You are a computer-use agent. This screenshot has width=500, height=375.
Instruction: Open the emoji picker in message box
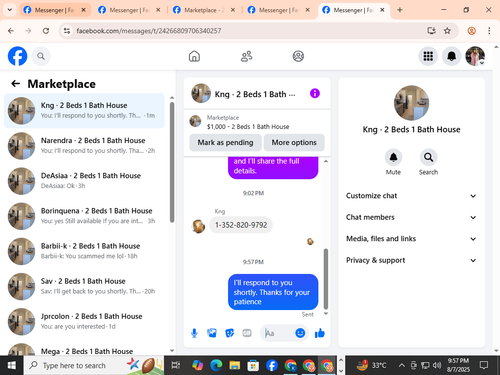300,333
